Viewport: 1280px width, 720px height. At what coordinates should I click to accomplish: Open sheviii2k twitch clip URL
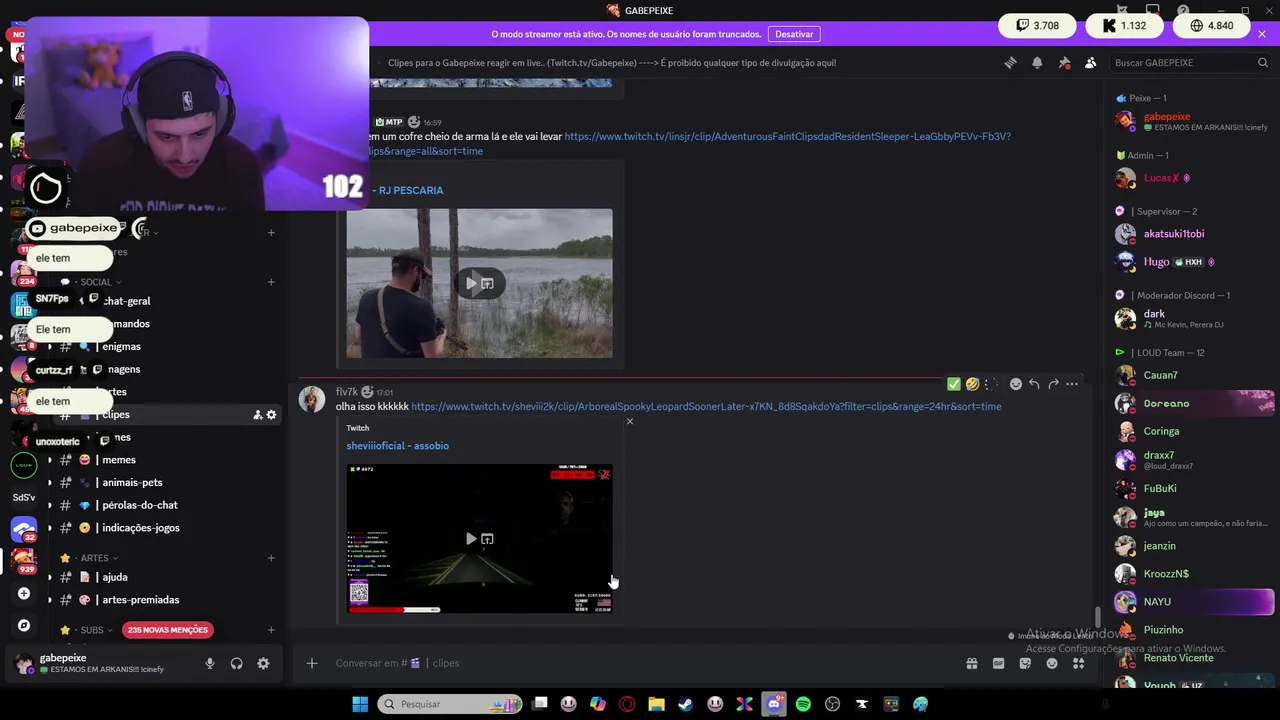click(706, 407)
